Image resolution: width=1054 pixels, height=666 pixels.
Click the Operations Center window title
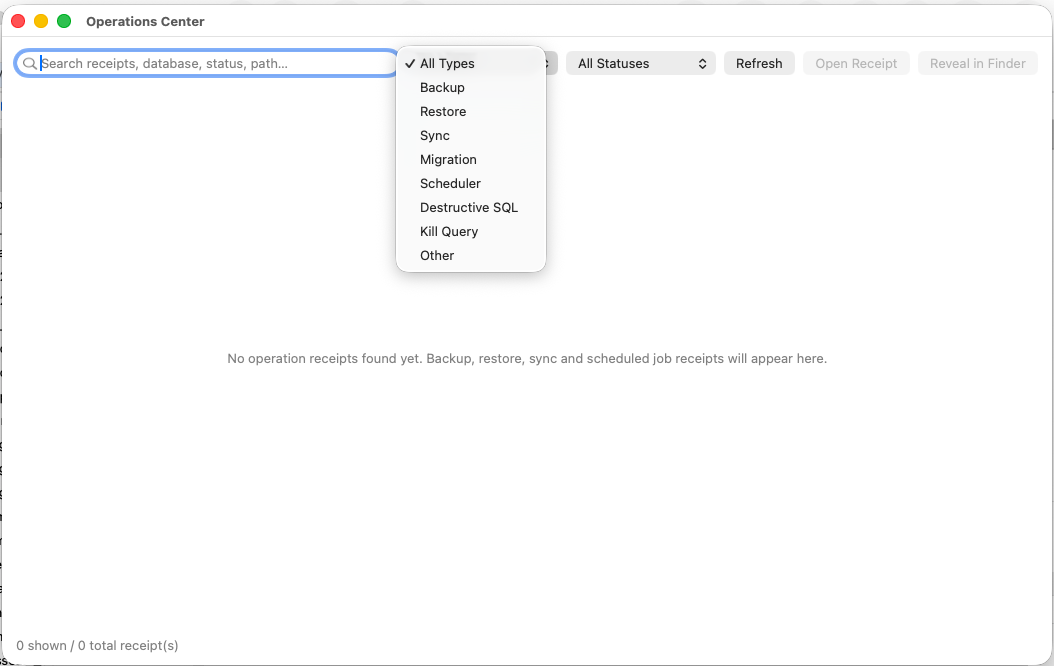(145, 22)
